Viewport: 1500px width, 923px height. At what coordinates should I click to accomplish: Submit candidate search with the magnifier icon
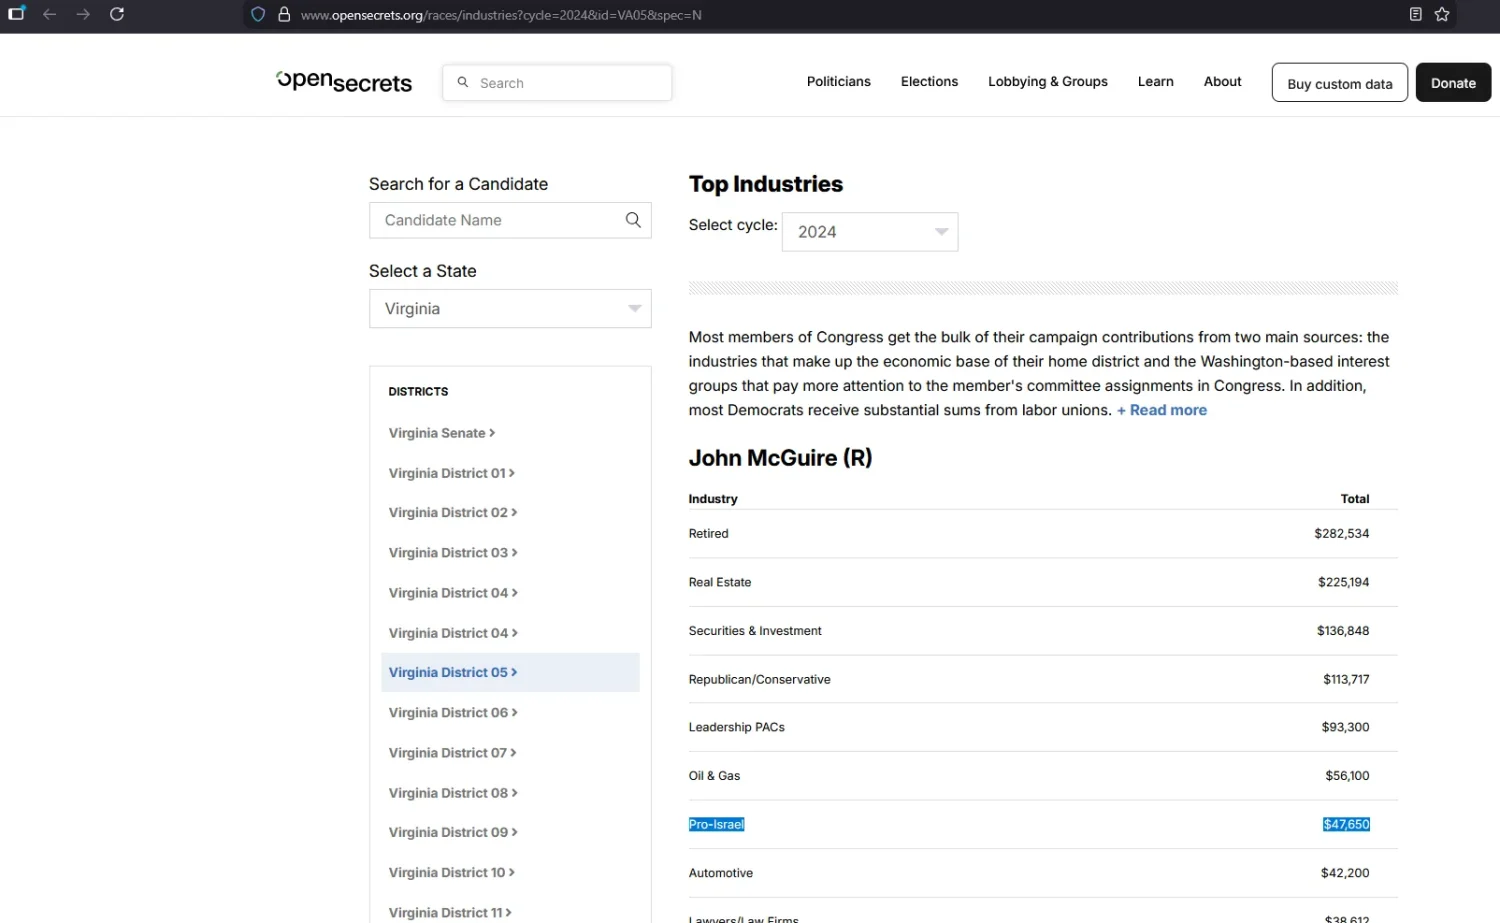click(633, 220)
